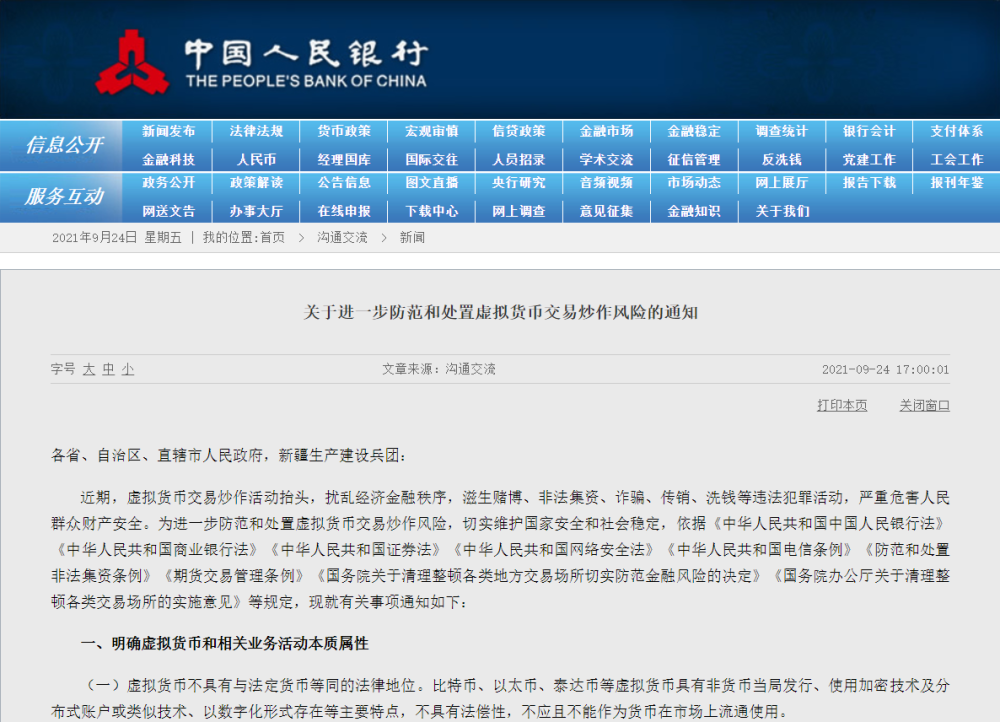Click the 首页 breadcrumb link
This screenshot has height=722, width=1000.
coord(272,238)
